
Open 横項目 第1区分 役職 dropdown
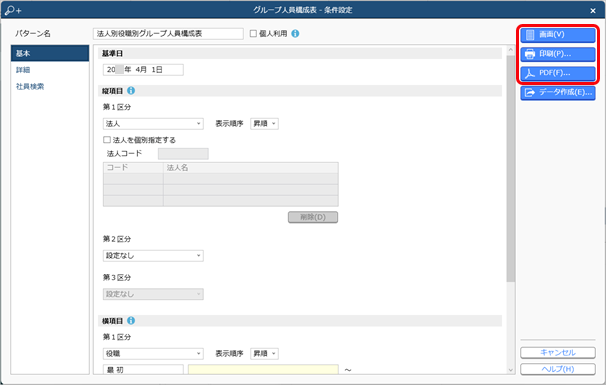[153, 353]
